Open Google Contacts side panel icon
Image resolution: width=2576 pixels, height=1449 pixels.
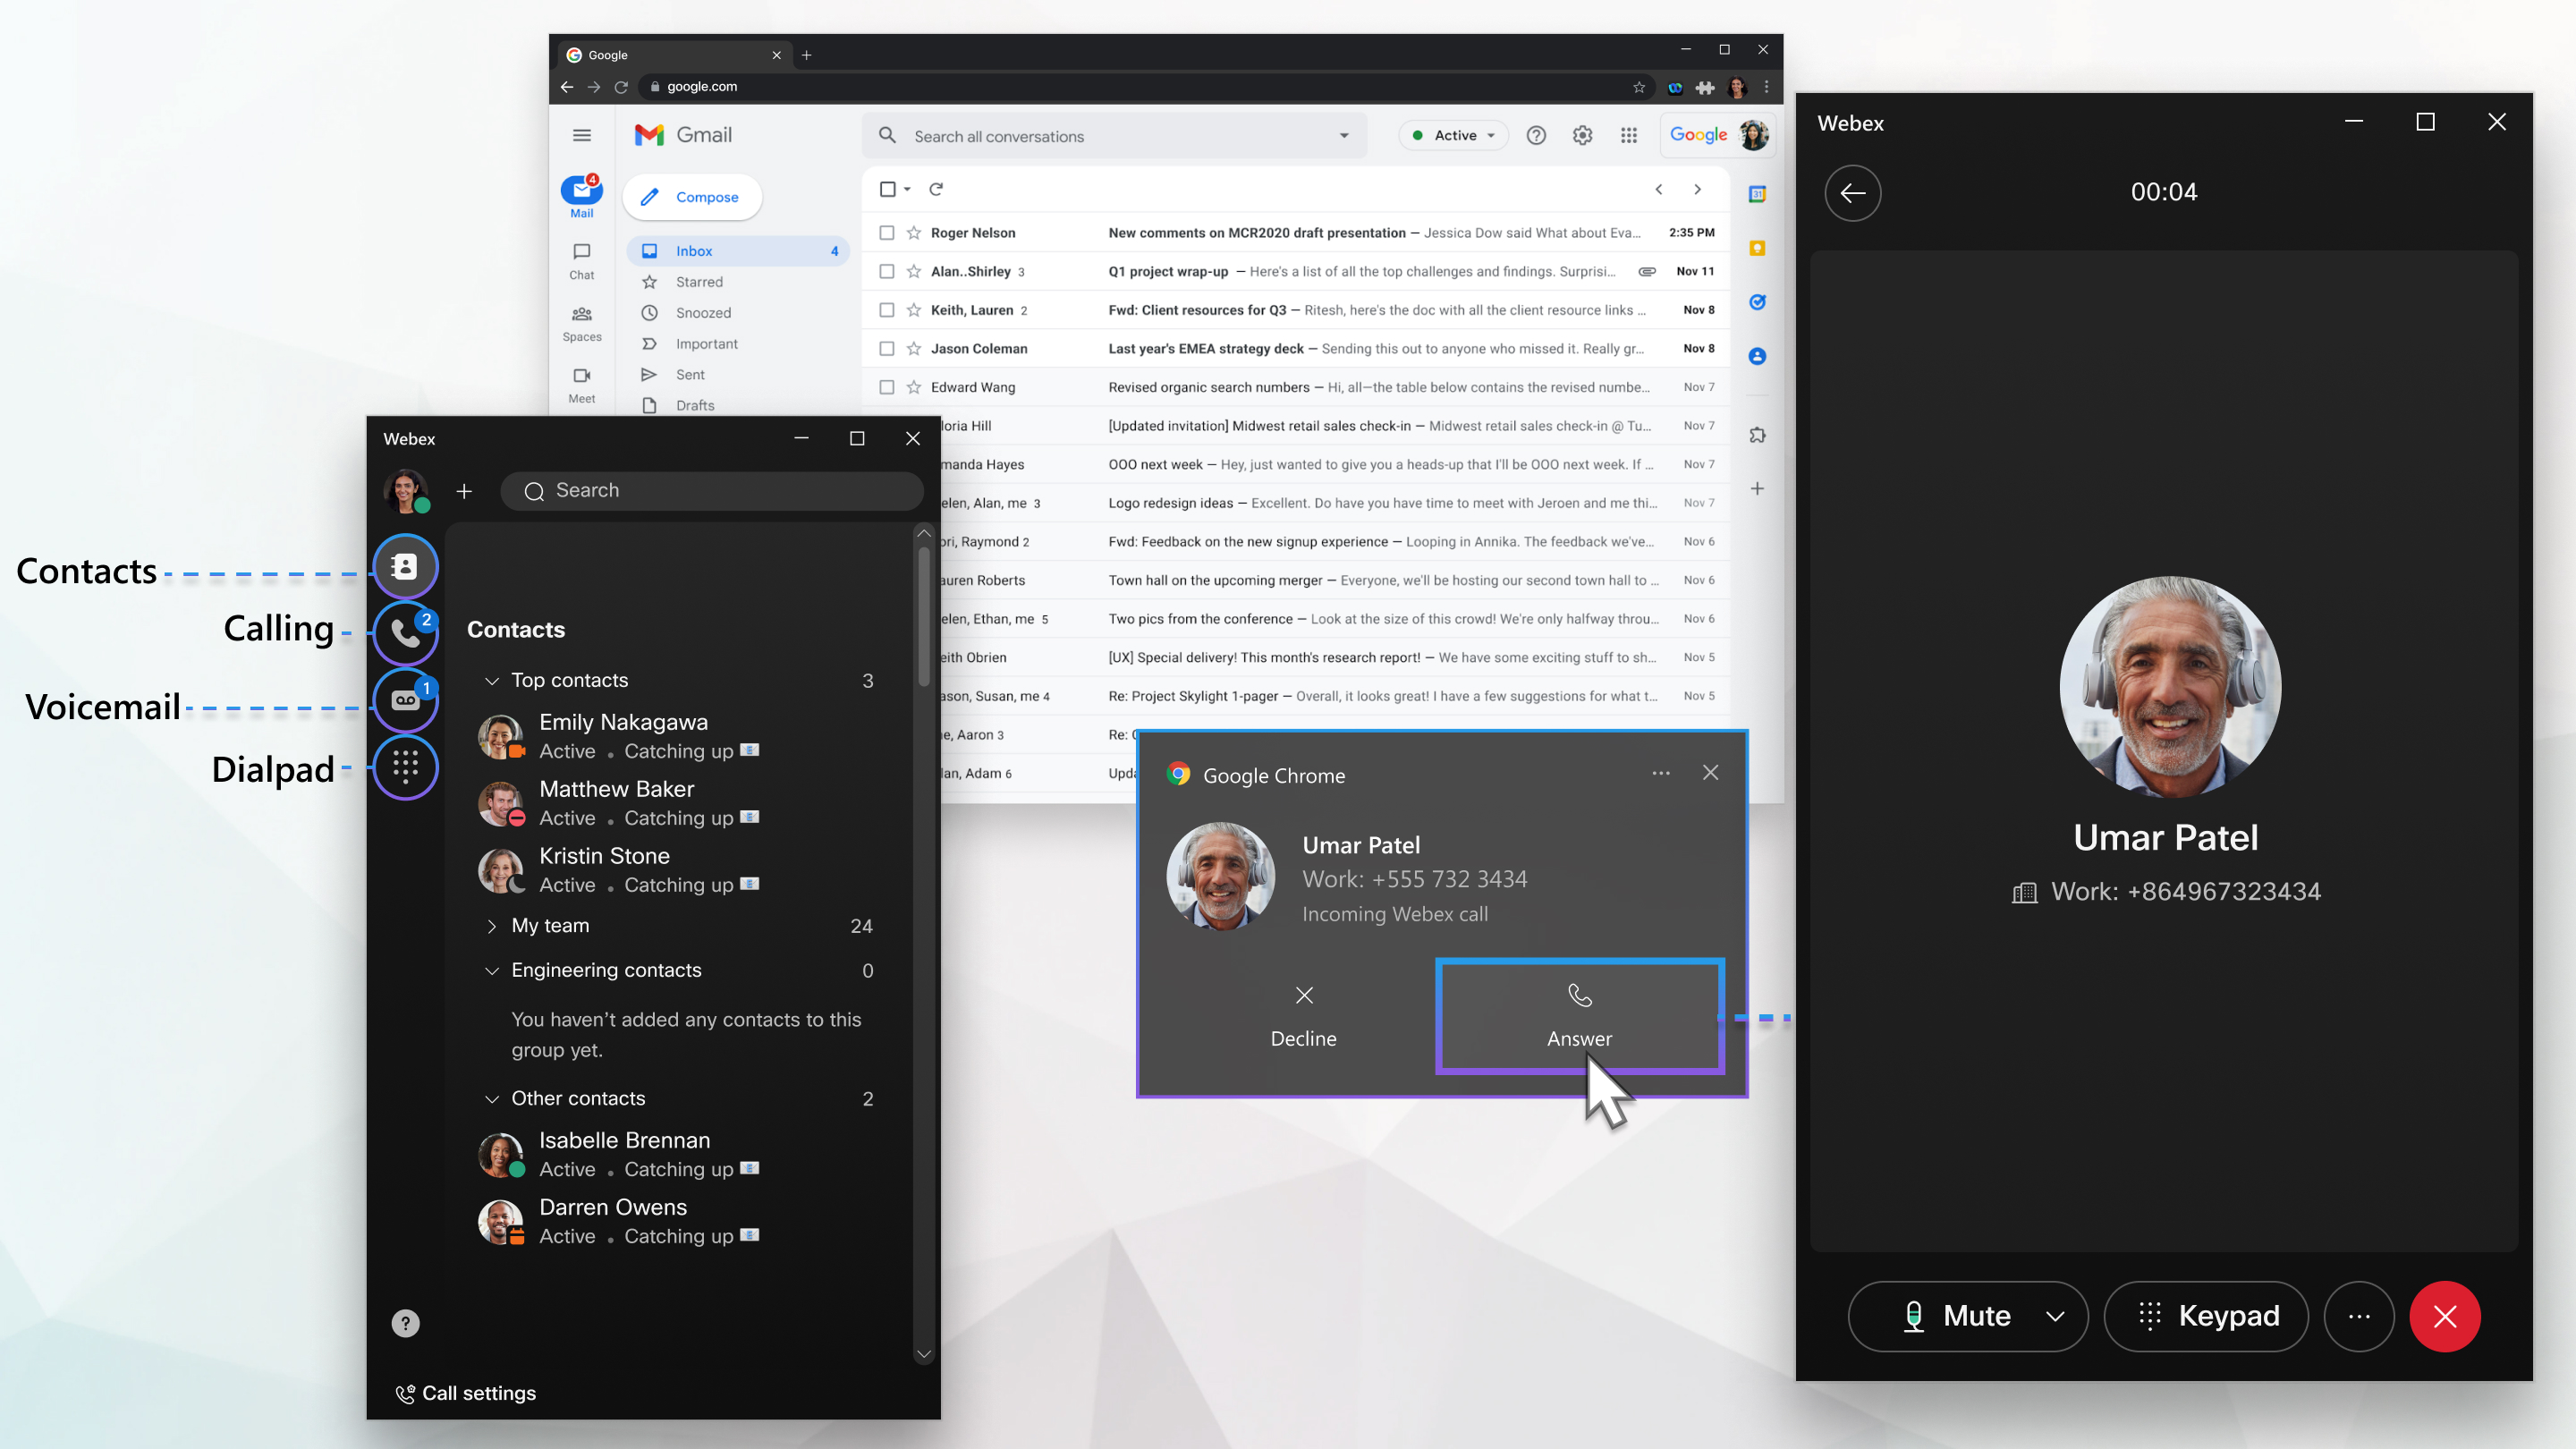pos(1757,356)
